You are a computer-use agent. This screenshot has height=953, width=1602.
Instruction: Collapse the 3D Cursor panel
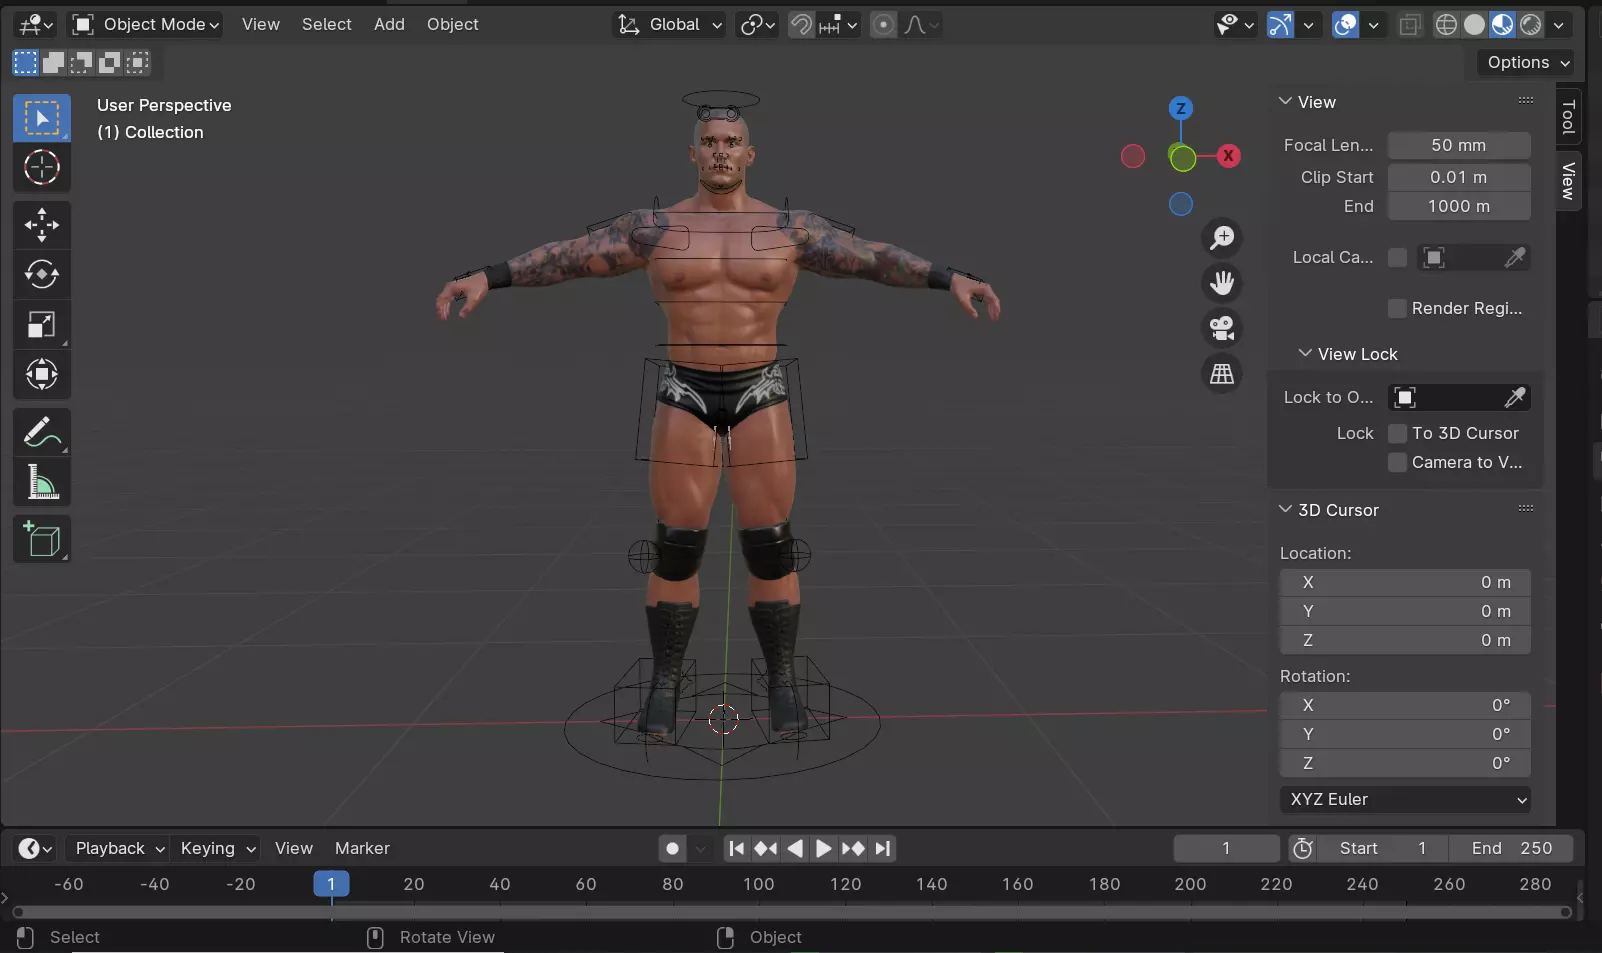(1285, 509)
